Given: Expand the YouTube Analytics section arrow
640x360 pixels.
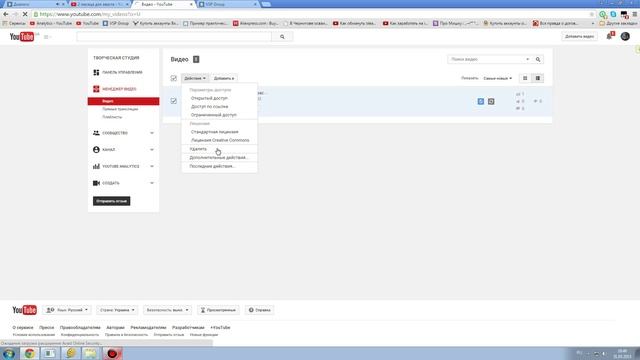Looking at the screenshot, I should [x=152, y=166].
